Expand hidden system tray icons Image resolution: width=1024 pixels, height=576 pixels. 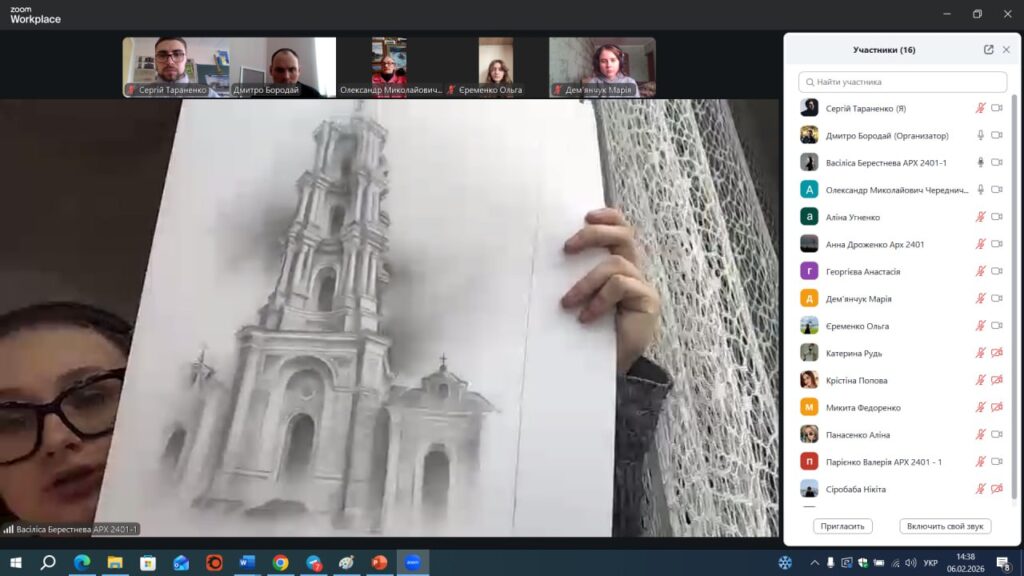(x=815, y=563)
